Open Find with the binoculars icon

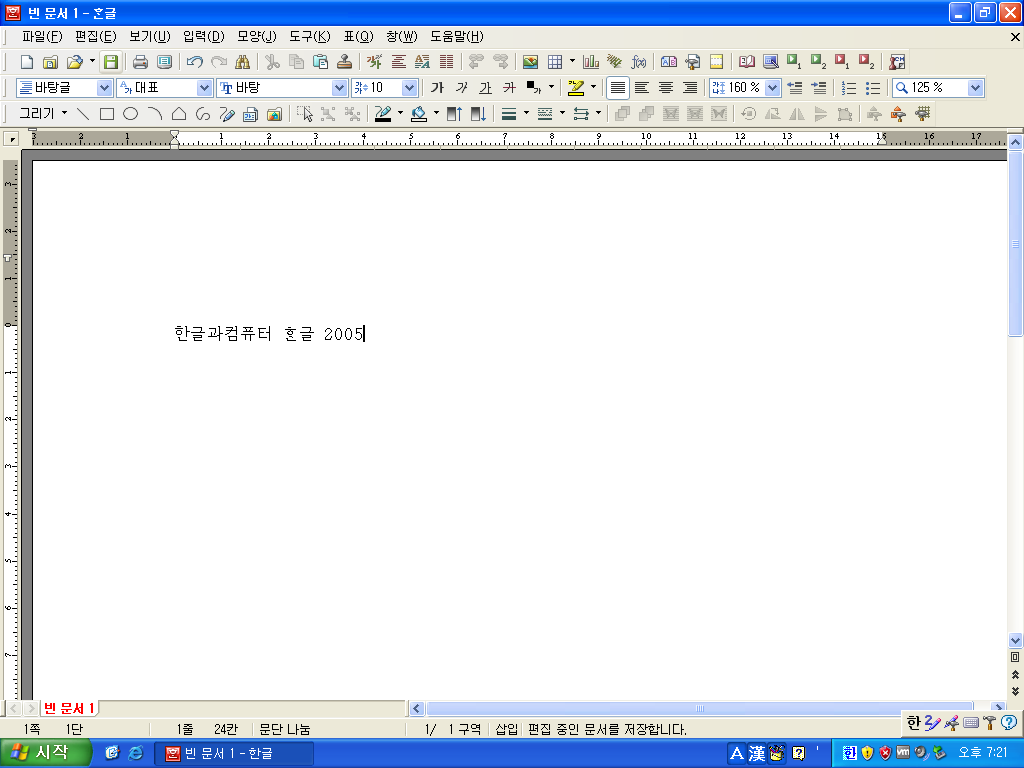(242, 62)
